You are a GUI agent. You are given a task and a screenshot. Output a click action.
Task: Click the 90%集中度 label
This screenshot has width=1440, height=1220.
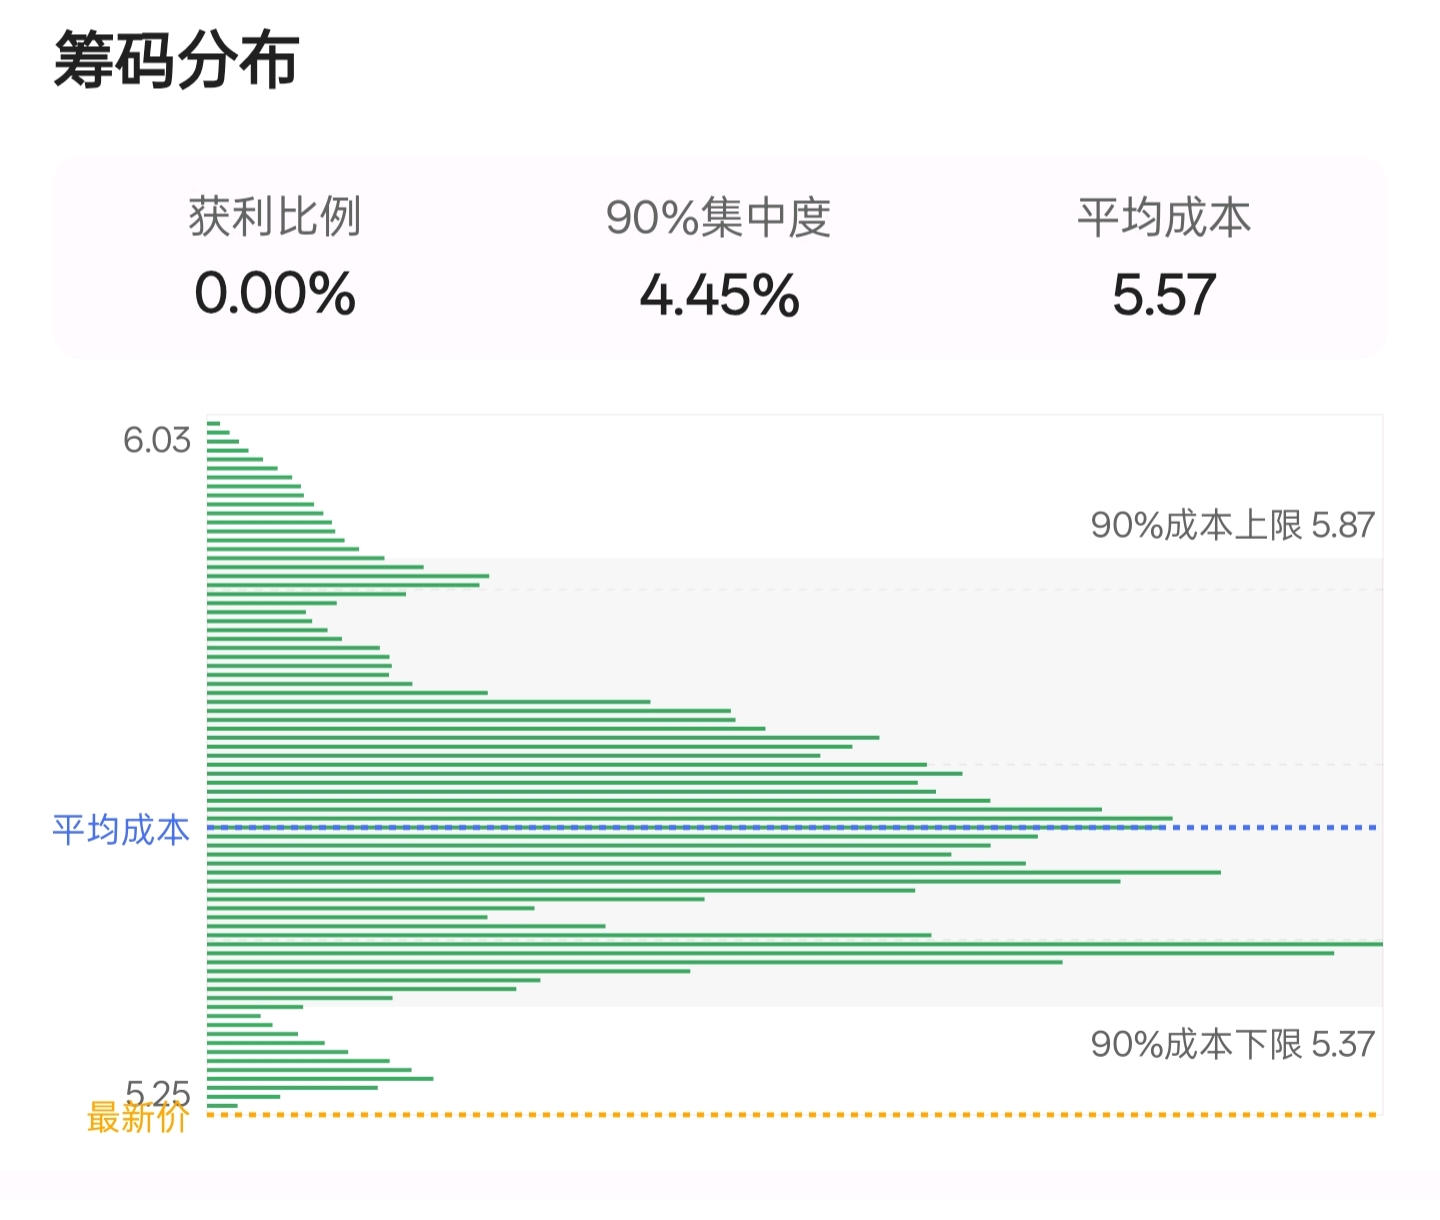click(x=718, y=217)
